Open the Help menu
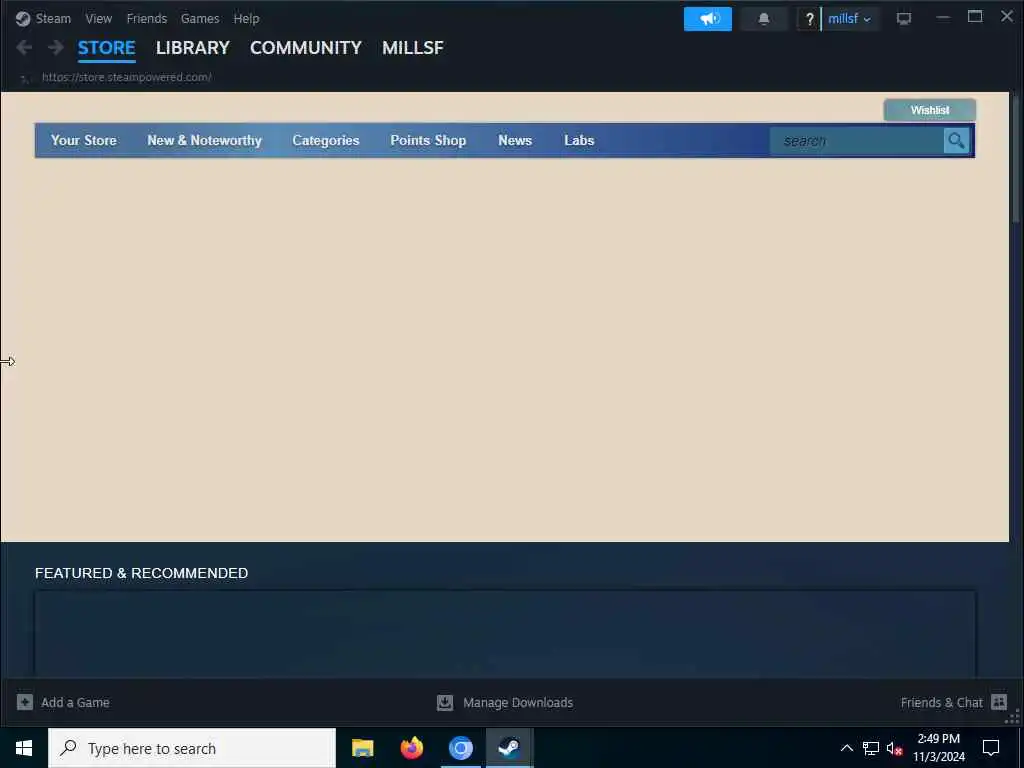The width and height of the screenshot is (1024, 768). point(246,18)
